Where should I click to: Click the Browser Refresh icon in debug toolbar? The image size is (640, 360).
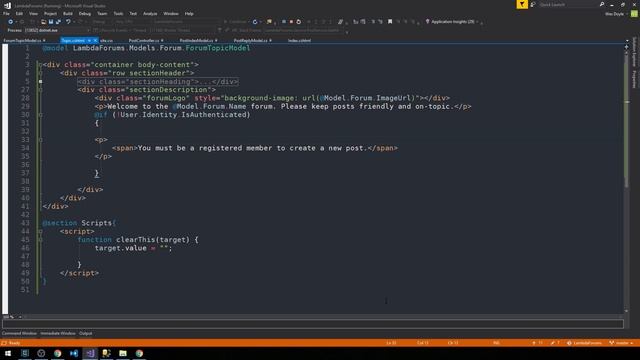point(255,22)
